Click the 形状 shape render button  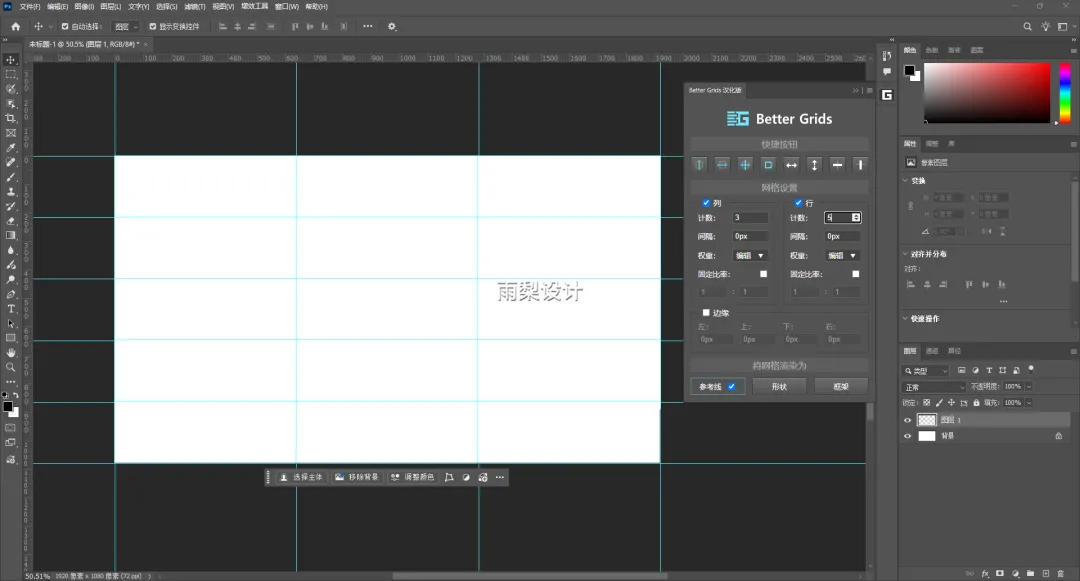tap(779, 386)
